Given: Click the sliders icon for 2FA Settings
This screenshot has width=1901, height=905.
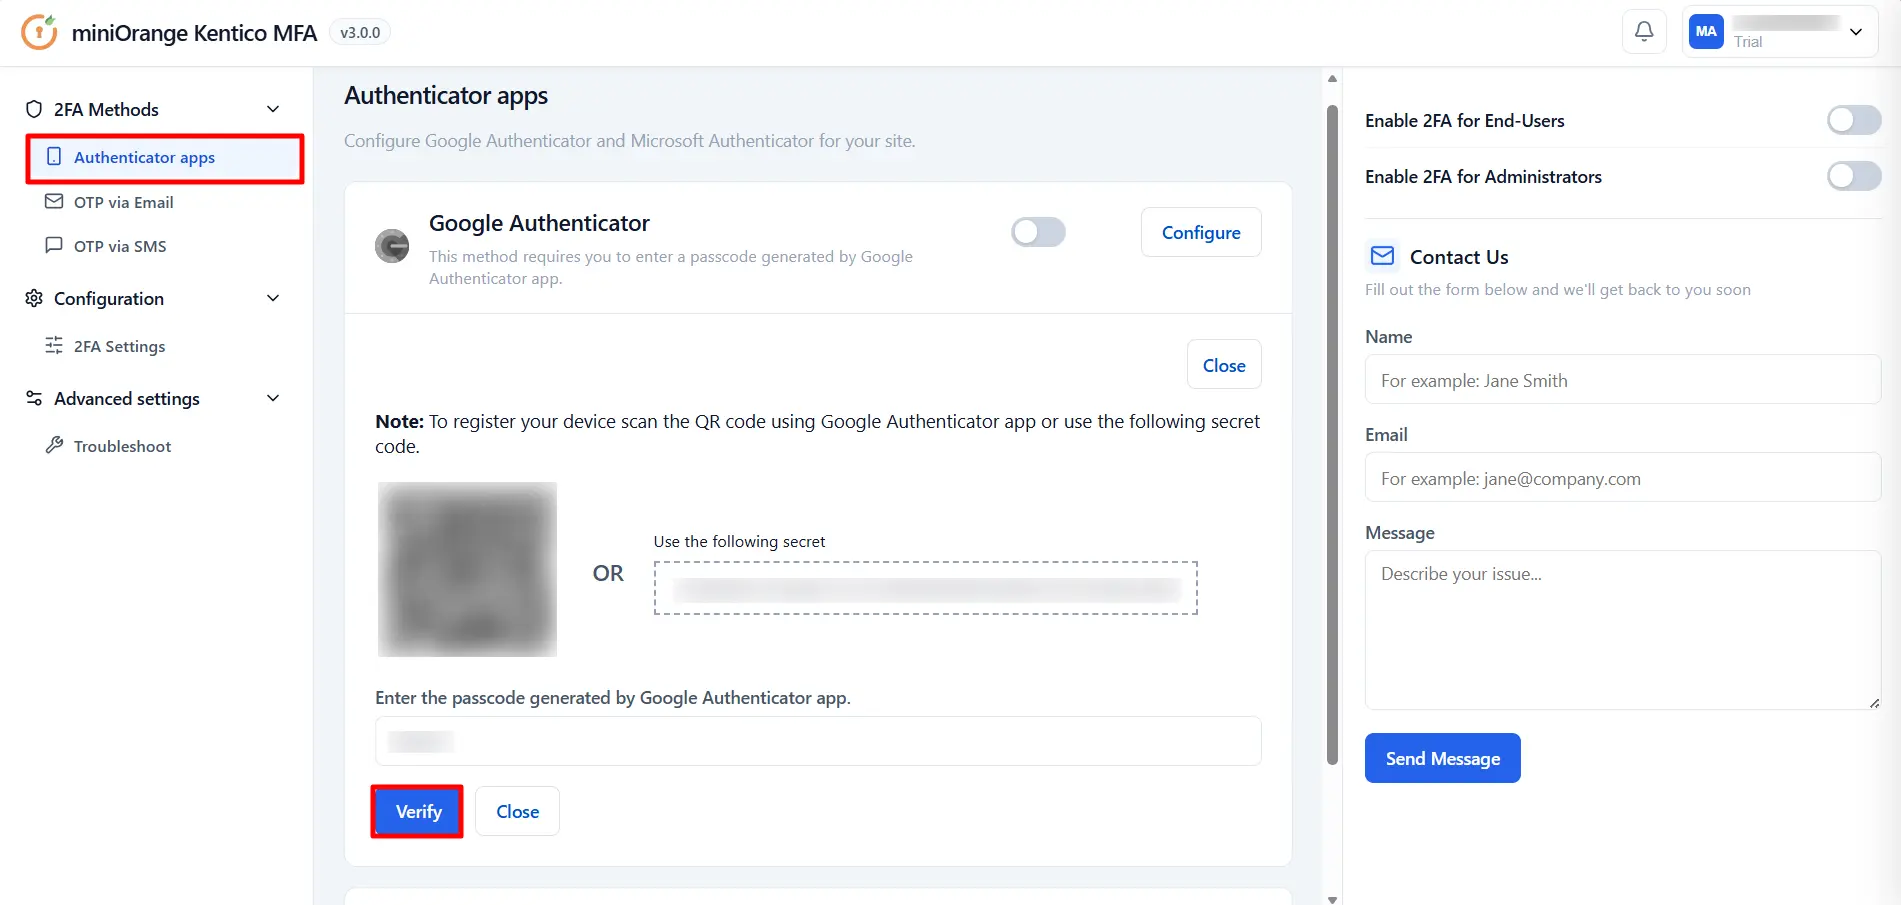Looking at the screenshot, I should (54, 345).
